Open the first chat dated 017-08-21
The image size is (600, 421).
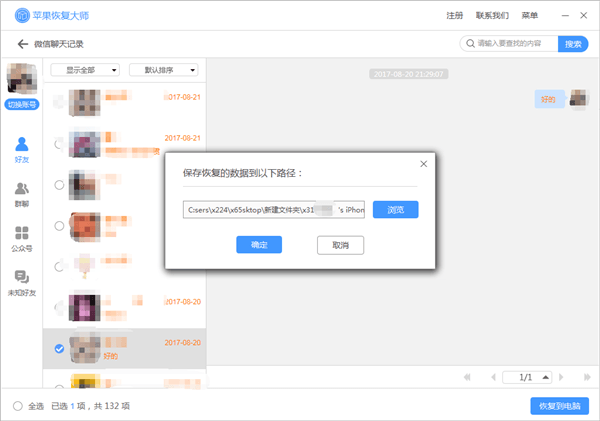125,103
